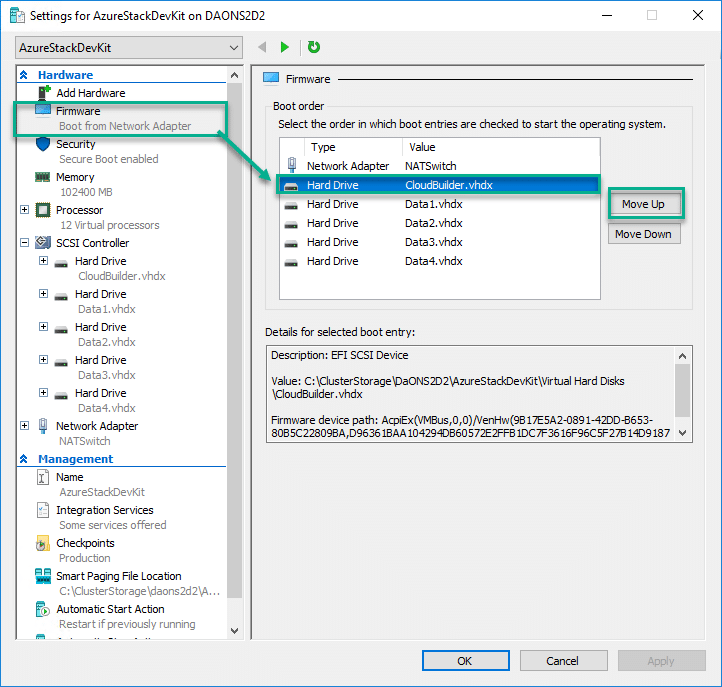Screen dimensions: 722x687
Task: Expand the CloudBuilder.vhdx Hard Drive node
Action: pyautogui.click(x=43, y=261)
